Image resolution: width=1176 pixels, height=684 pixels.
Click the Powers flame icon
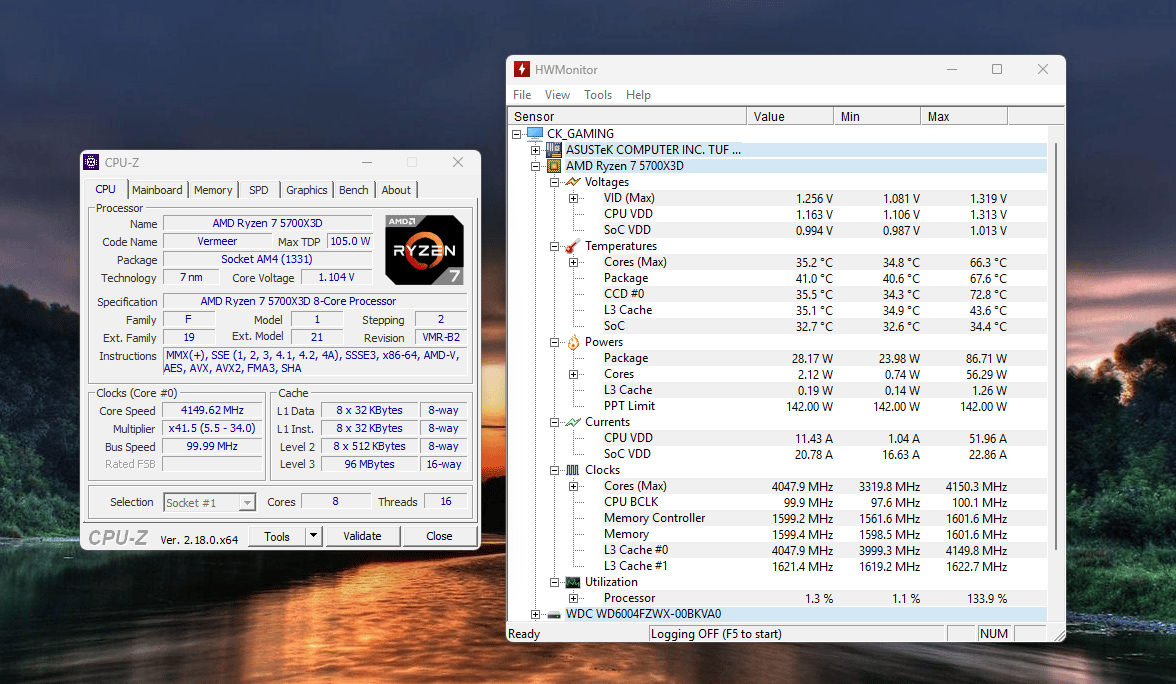pos(573,342)
